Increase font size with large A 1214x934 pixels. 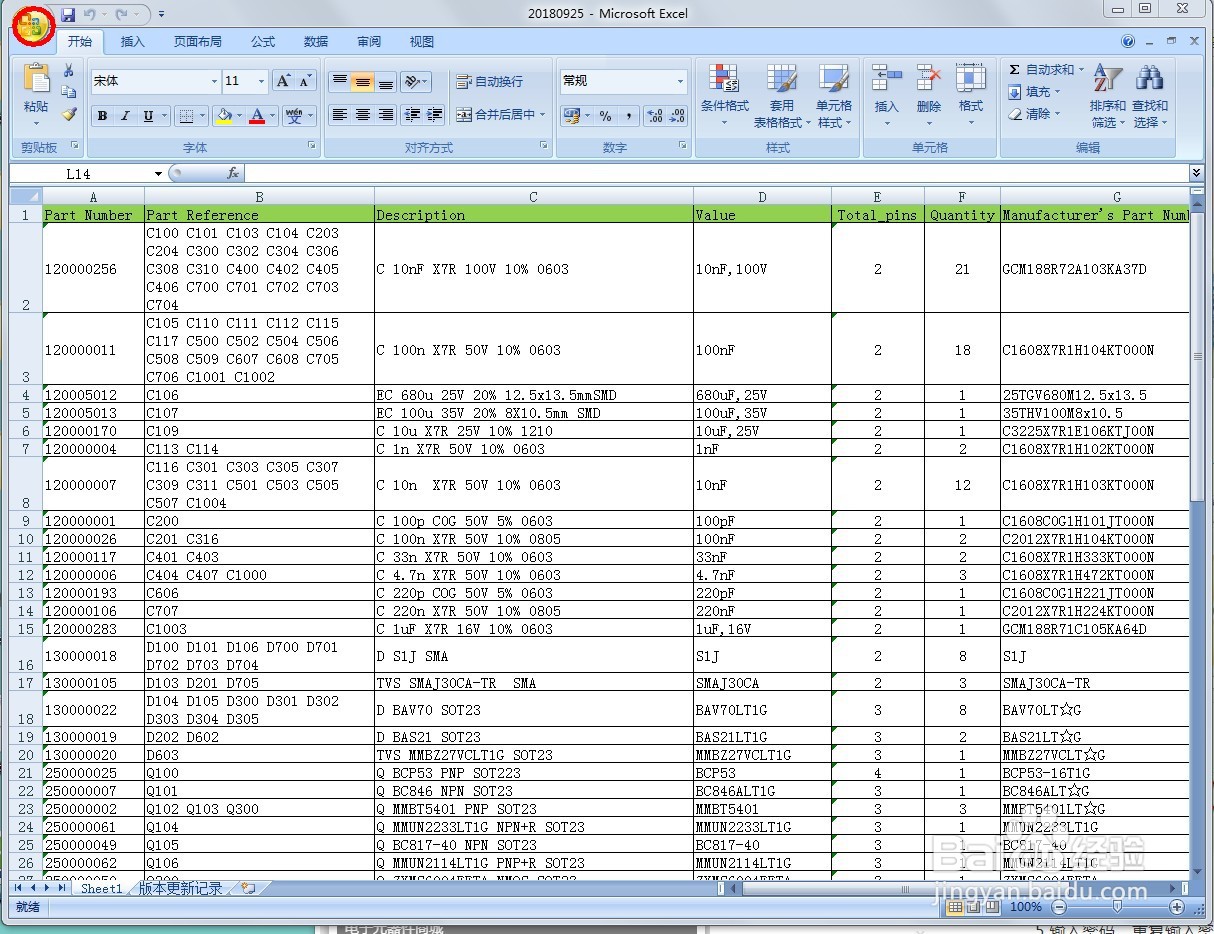(283, 81)
